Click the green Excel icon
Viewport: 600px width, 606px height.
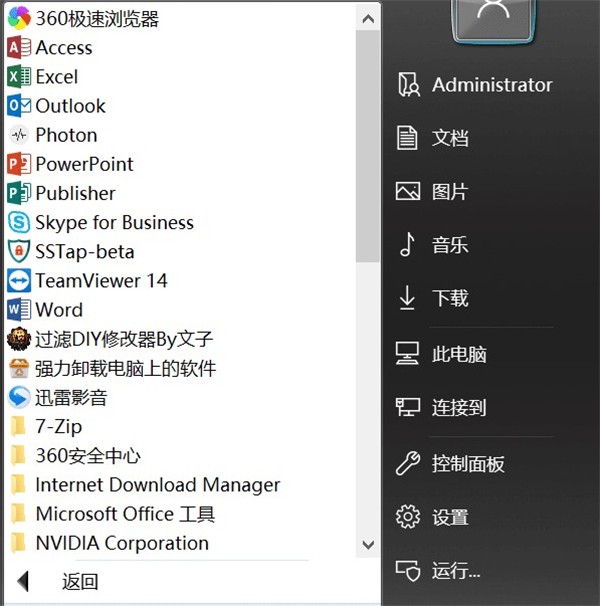tap(19, 77)
